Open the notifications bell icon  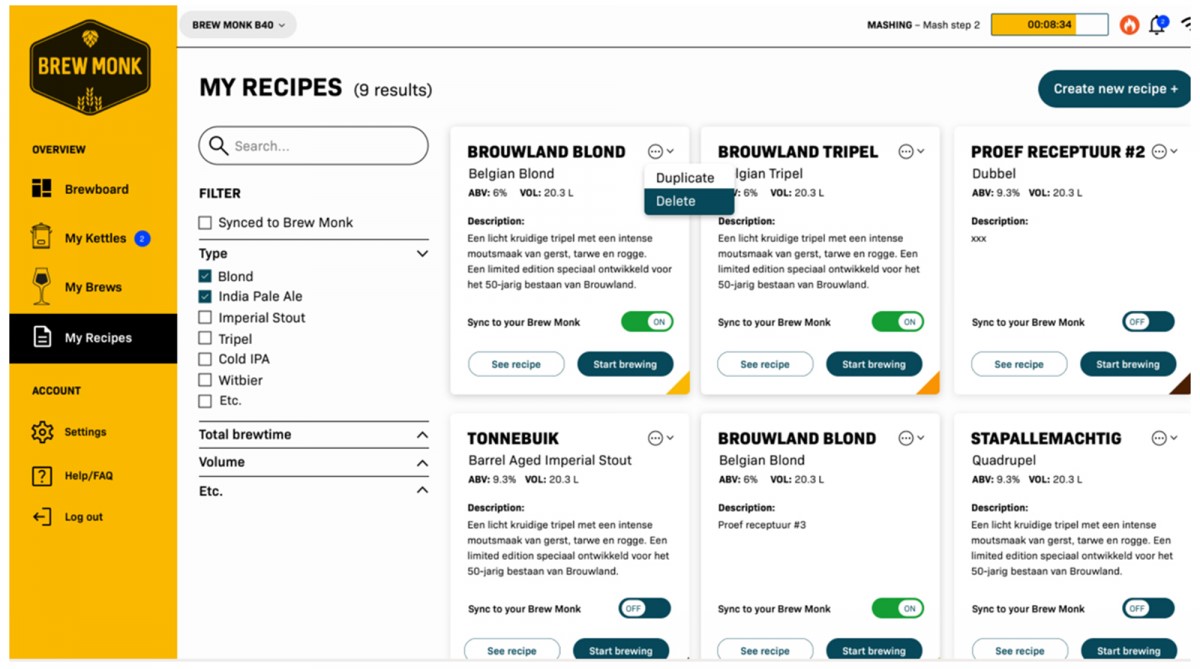click(x=1158, y=25)
